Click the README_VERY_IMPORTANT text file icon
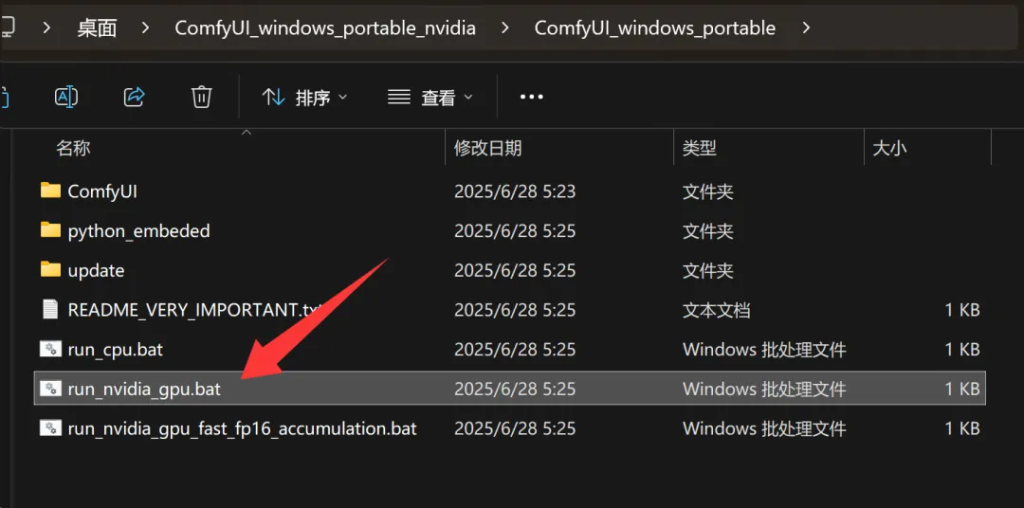Screen dimensions: 1024x508 tap(50, 310)
